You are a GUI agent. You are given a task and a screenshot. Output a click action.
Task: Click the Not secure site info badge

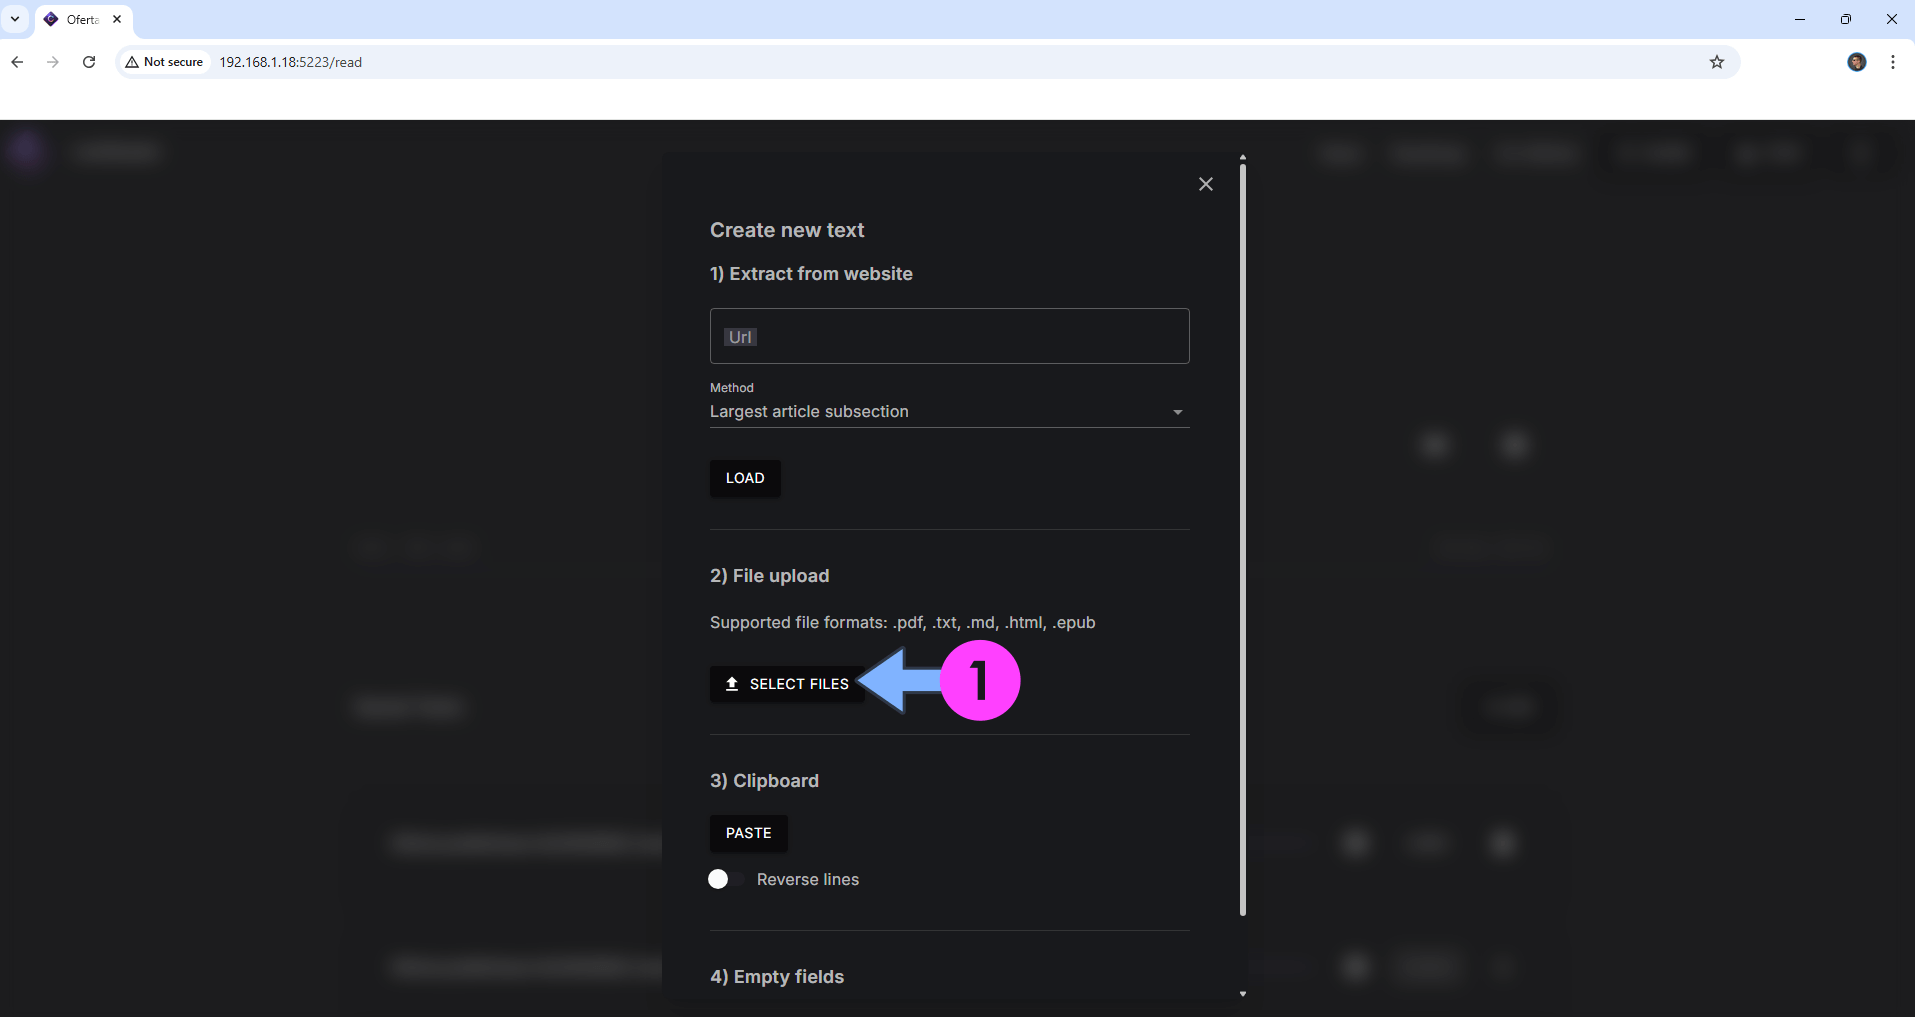[x=164, y=62]
